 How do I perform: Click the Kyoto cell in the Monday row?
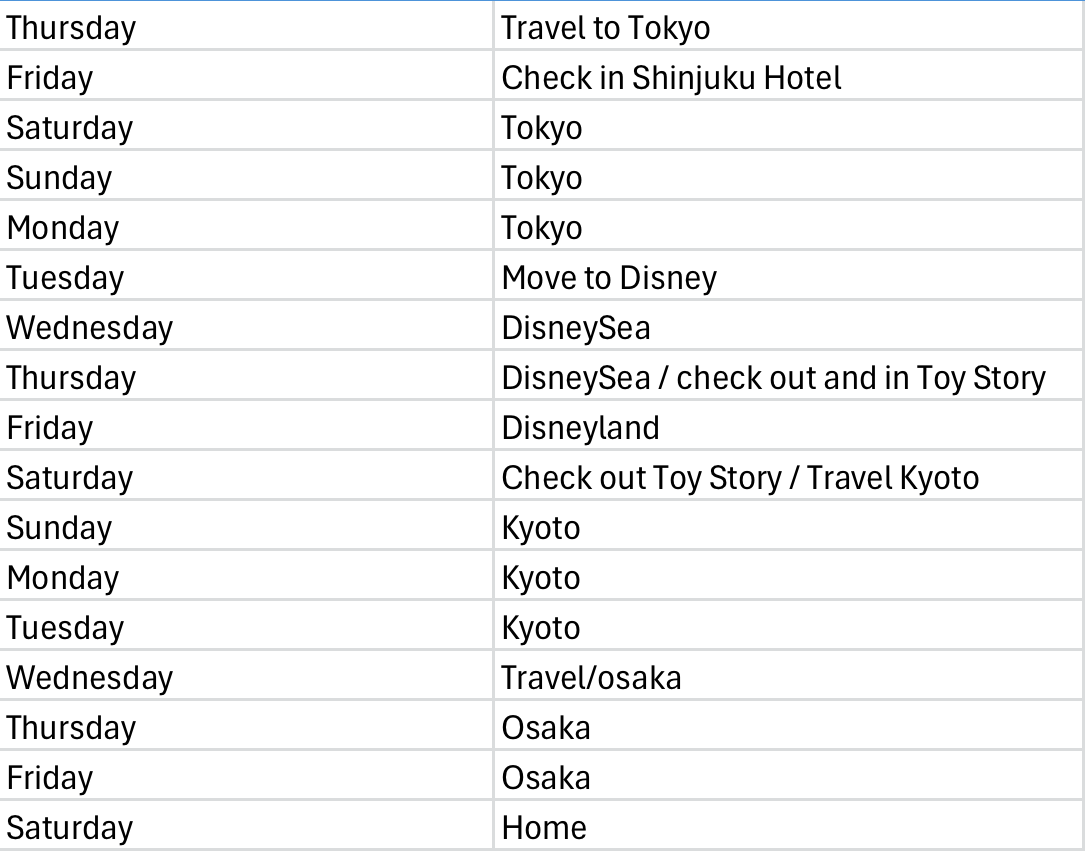tap(540, 577)
